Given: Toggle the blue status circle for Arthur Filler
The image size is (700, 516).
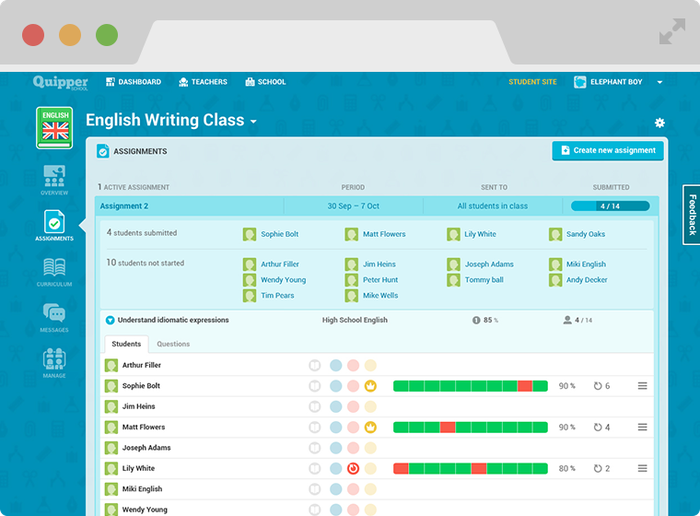Looking at the screenshot, I should point(336,365).
